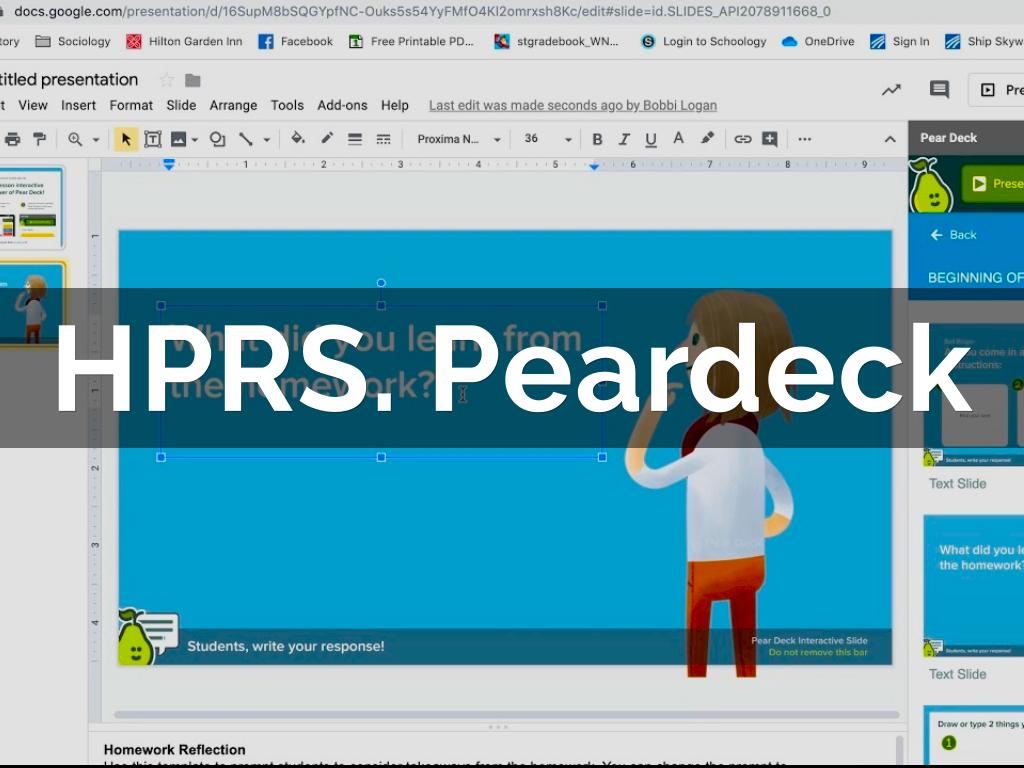Click the border color pencil icon

[326, 139]
